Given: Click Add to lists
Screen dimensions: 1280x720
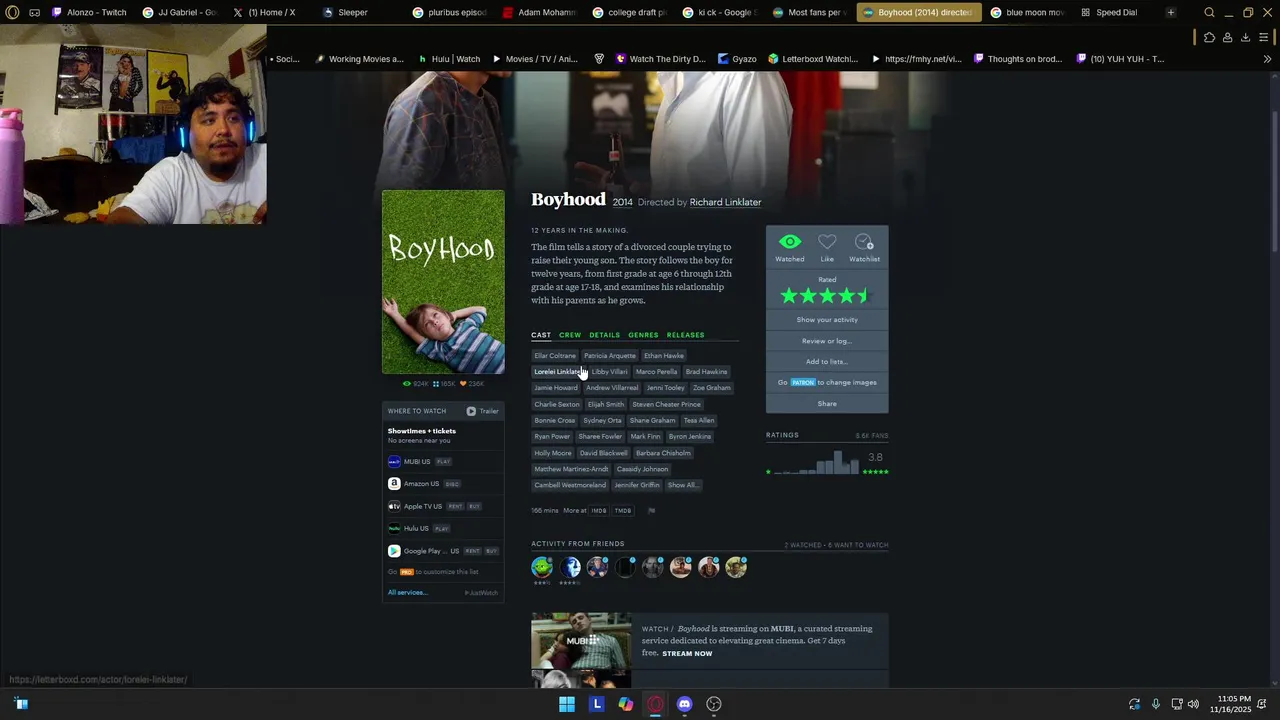Looking at the screenshot, I should (x=827, y=362).
